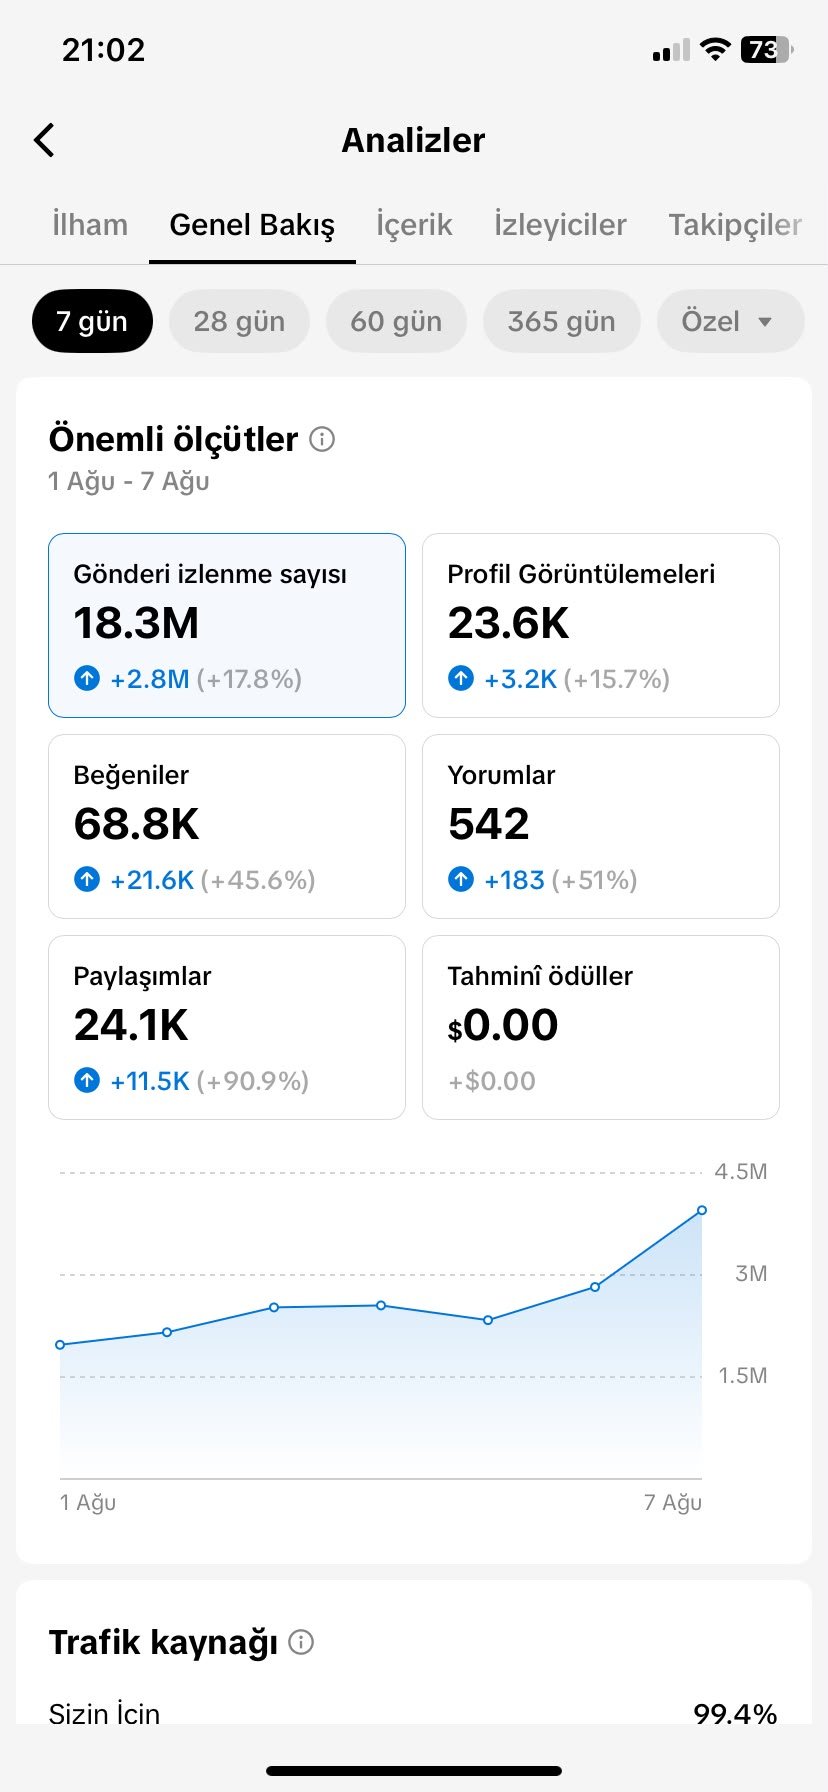Viewport: 828px width, 1792px height.
Task: Switch to the İlham tab
Action: (x=90, y=224)
